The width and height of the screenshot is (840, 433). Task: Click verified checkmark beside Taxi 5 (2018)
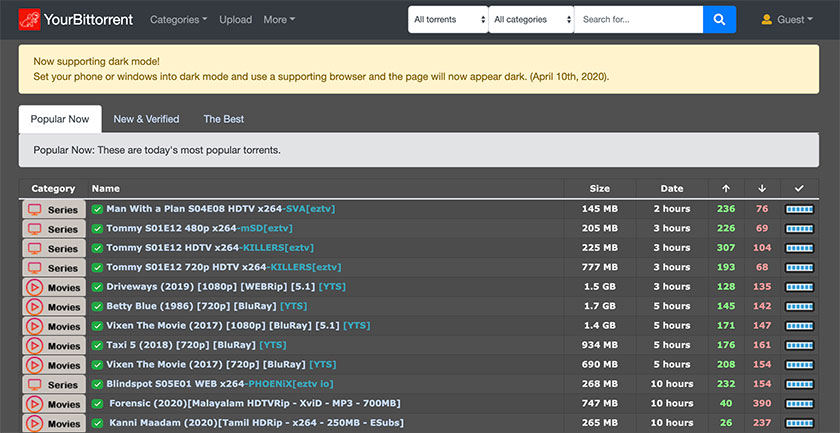click(x=97, y=345)
